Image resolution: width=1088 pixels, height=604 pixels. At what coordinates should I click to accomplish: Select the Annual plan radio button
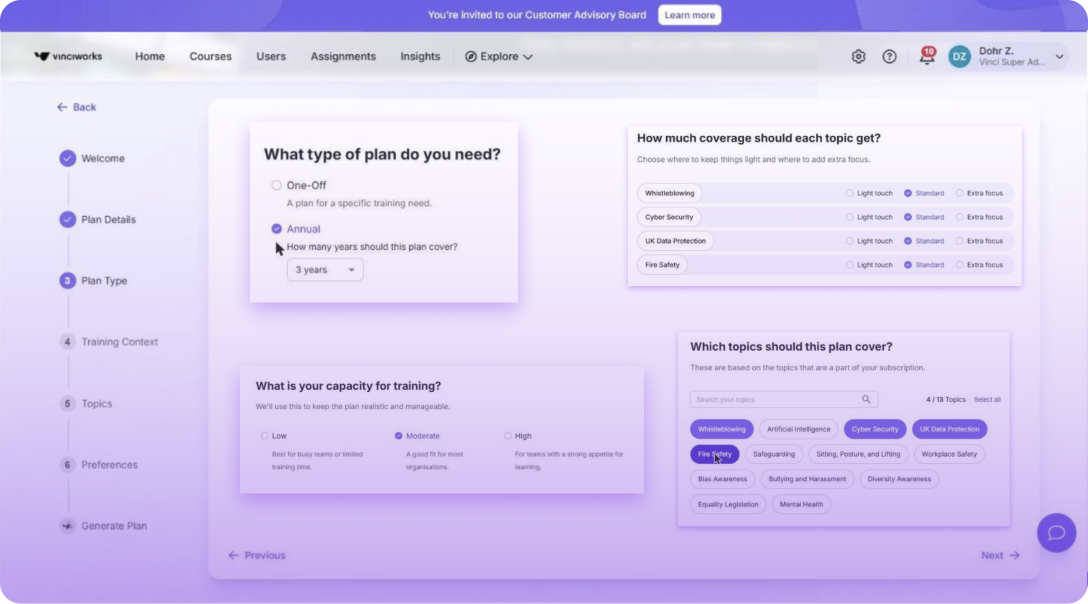point(277,228)
